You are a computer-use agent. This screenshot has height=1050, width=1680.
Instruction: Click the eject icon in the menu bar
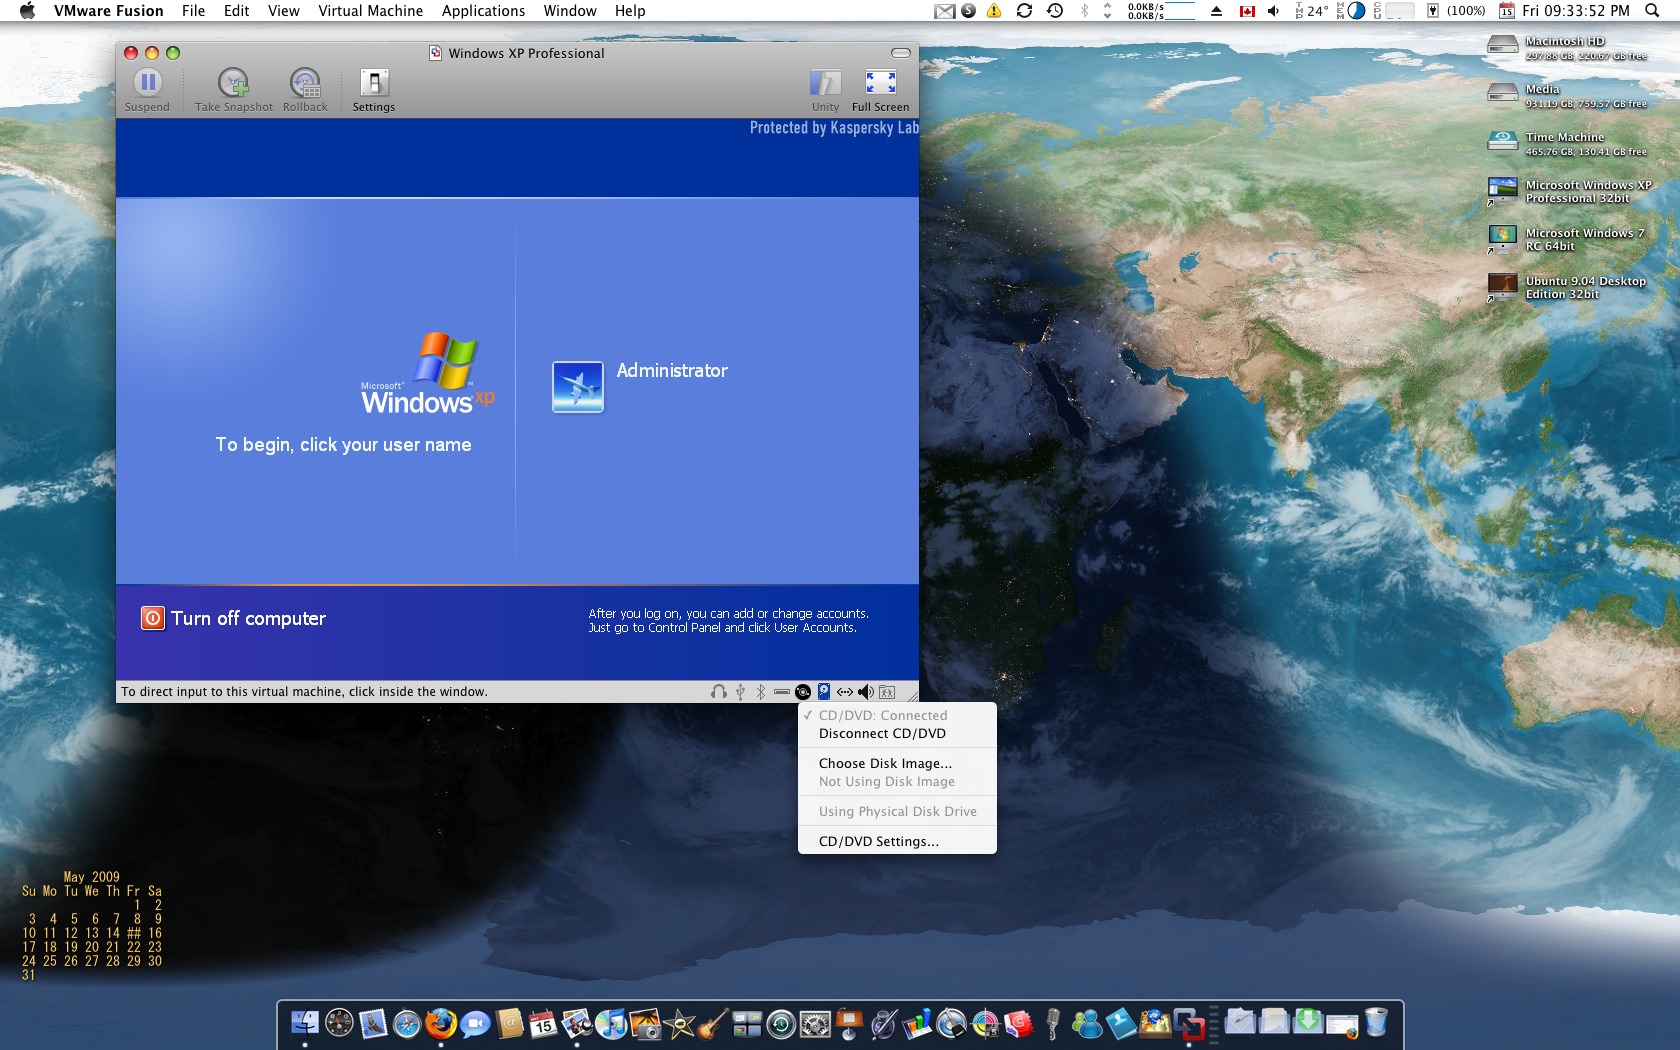point(1216,11)
